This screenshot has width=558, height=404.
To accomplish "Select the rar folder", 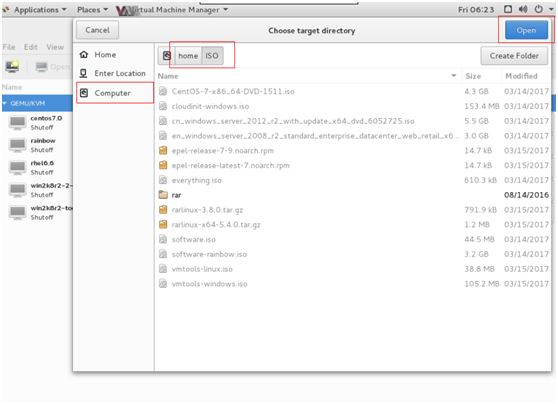I will [353, 195].
